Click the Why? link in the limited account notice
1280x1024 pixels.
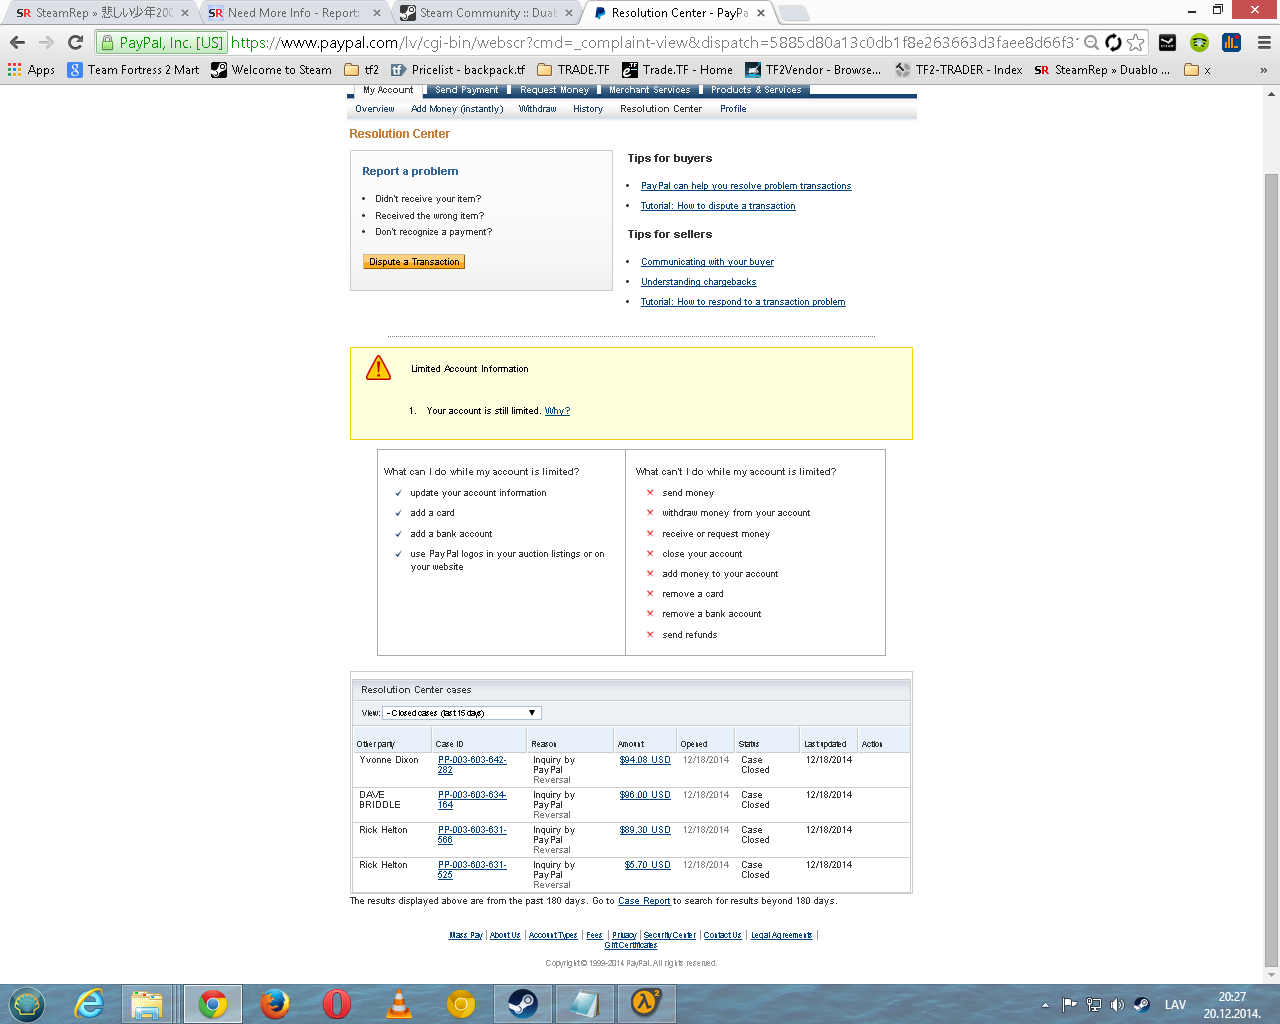click(557, 411)
